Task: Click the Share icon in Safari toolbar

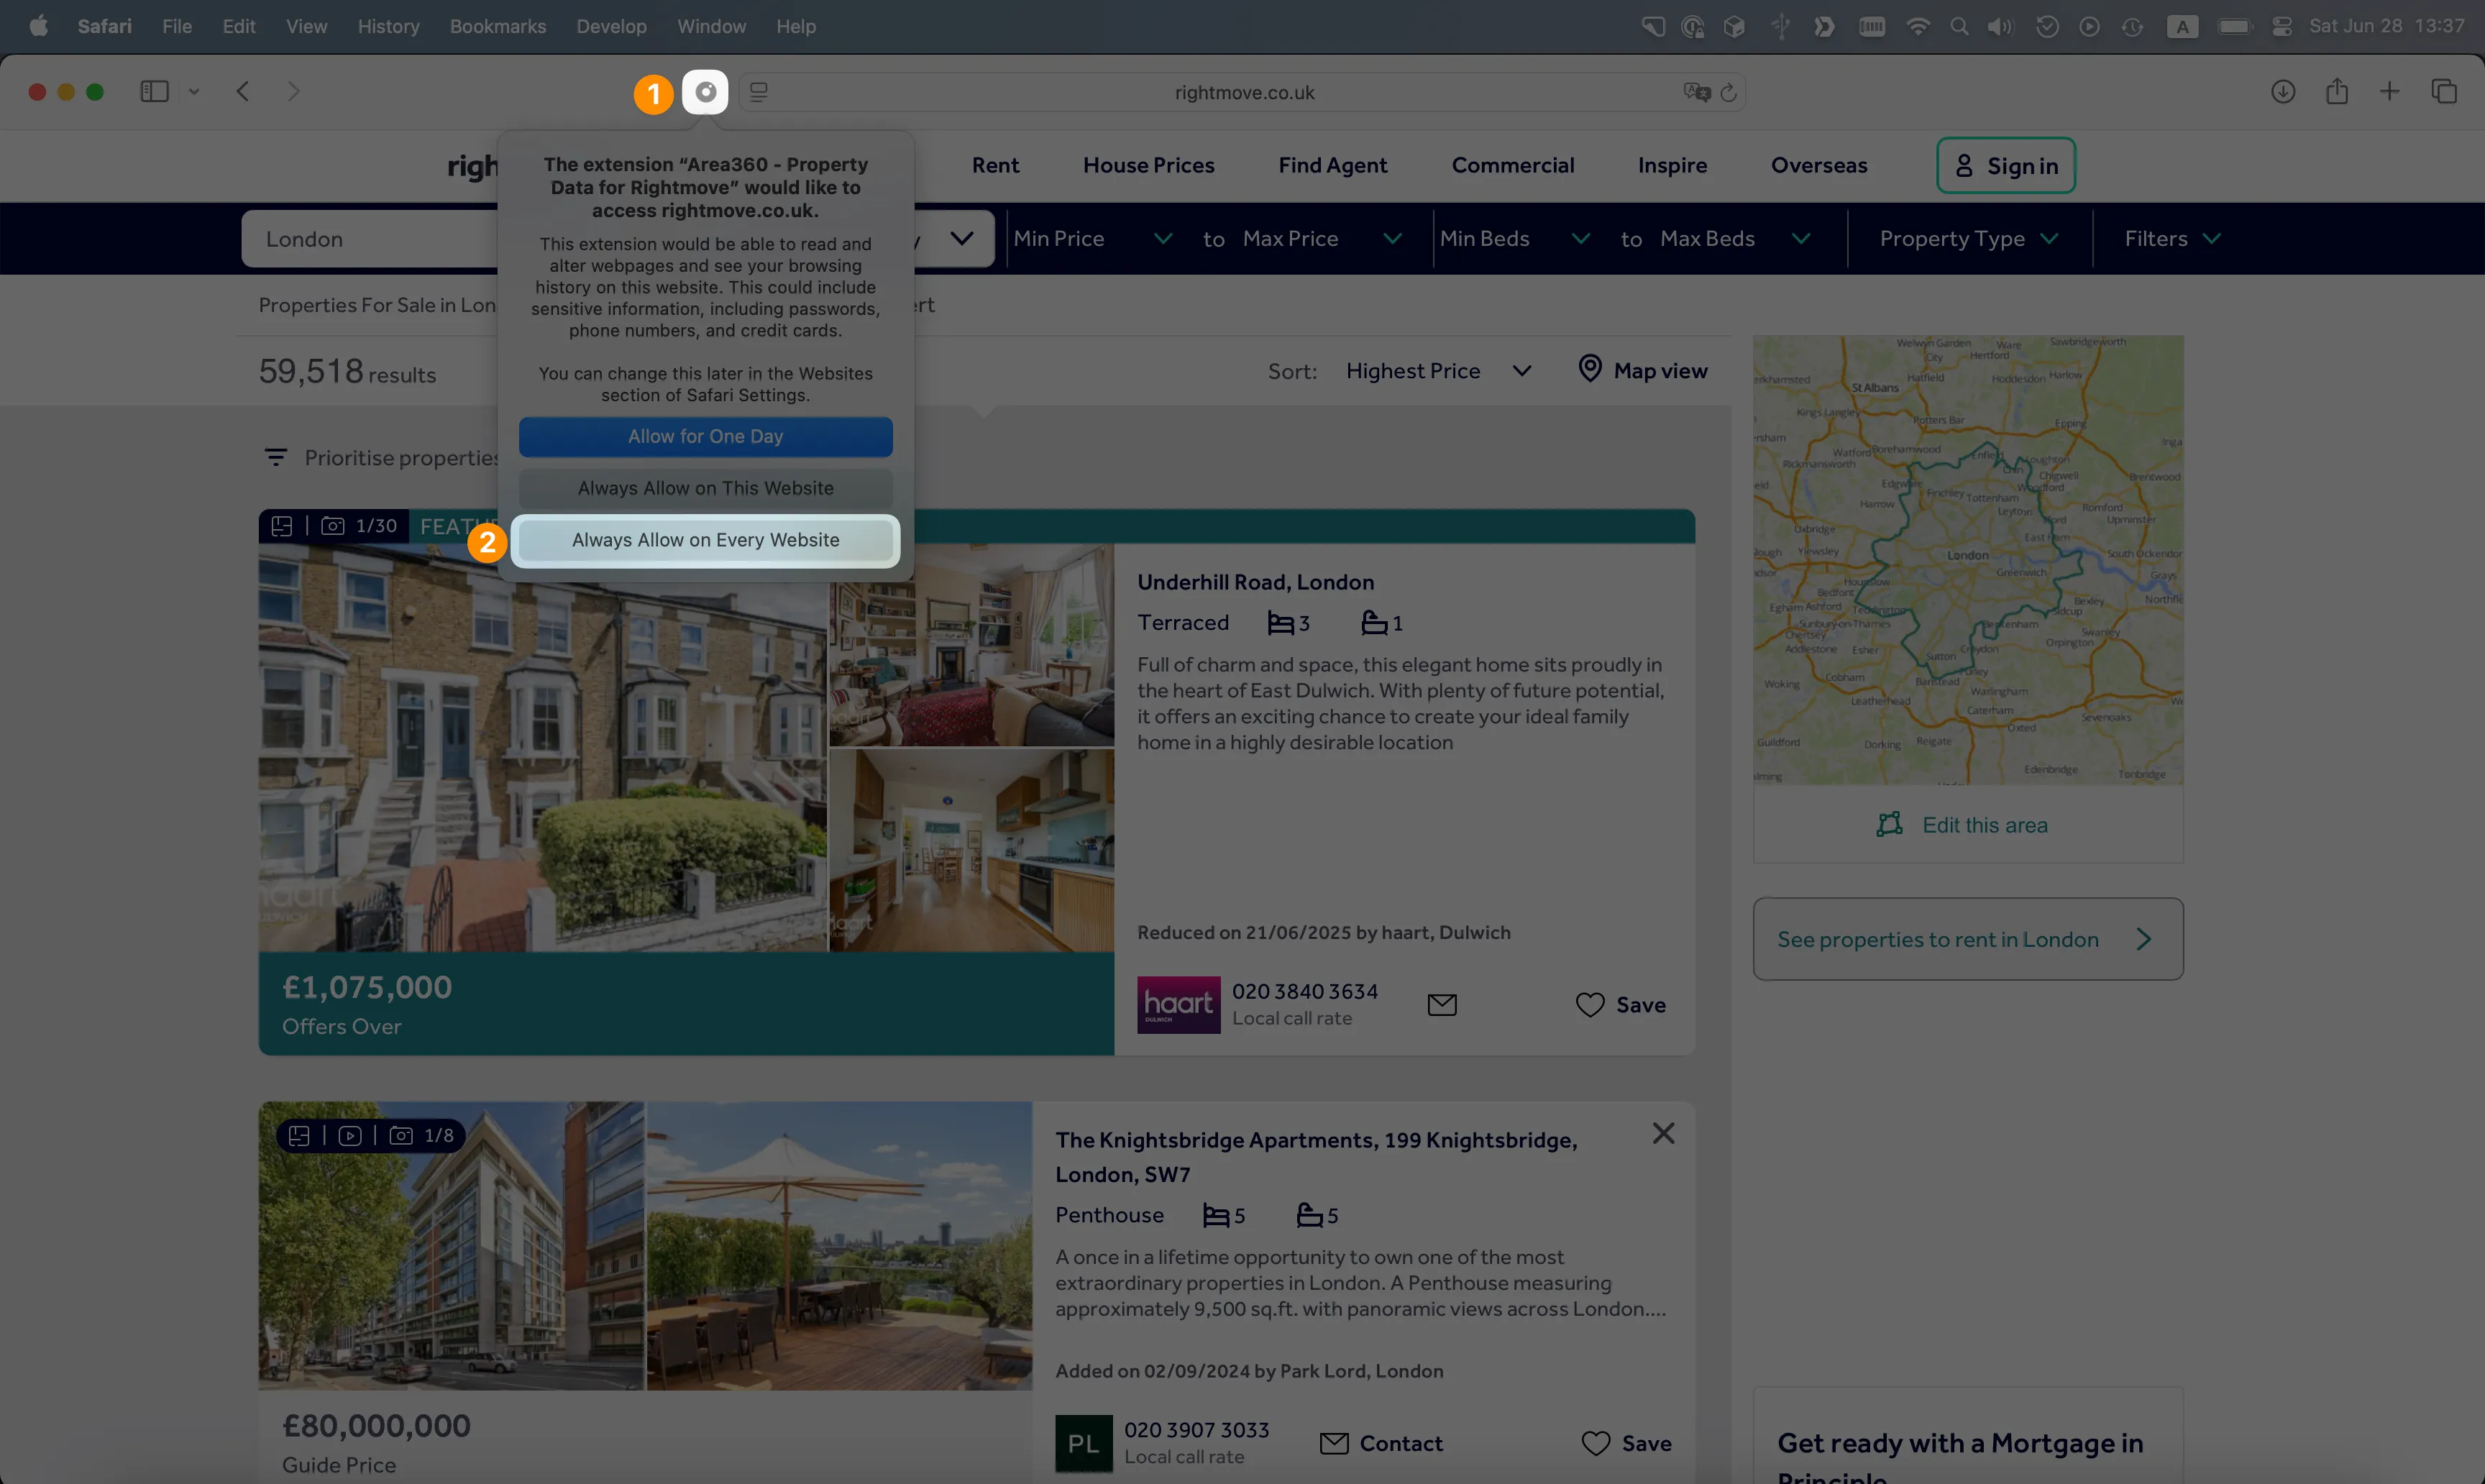Action: (2337, 92)
